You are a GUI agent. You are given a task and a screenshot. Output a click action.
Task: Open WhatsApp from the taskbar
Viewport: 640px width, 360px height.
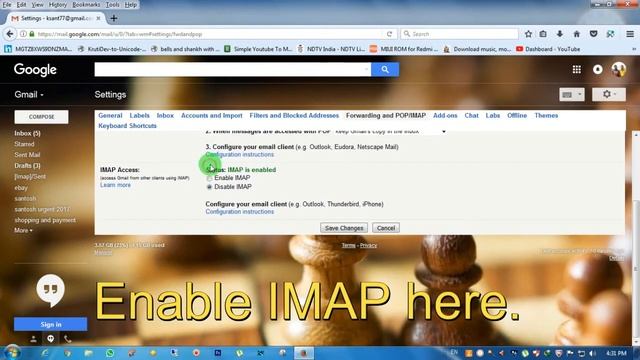110,353
